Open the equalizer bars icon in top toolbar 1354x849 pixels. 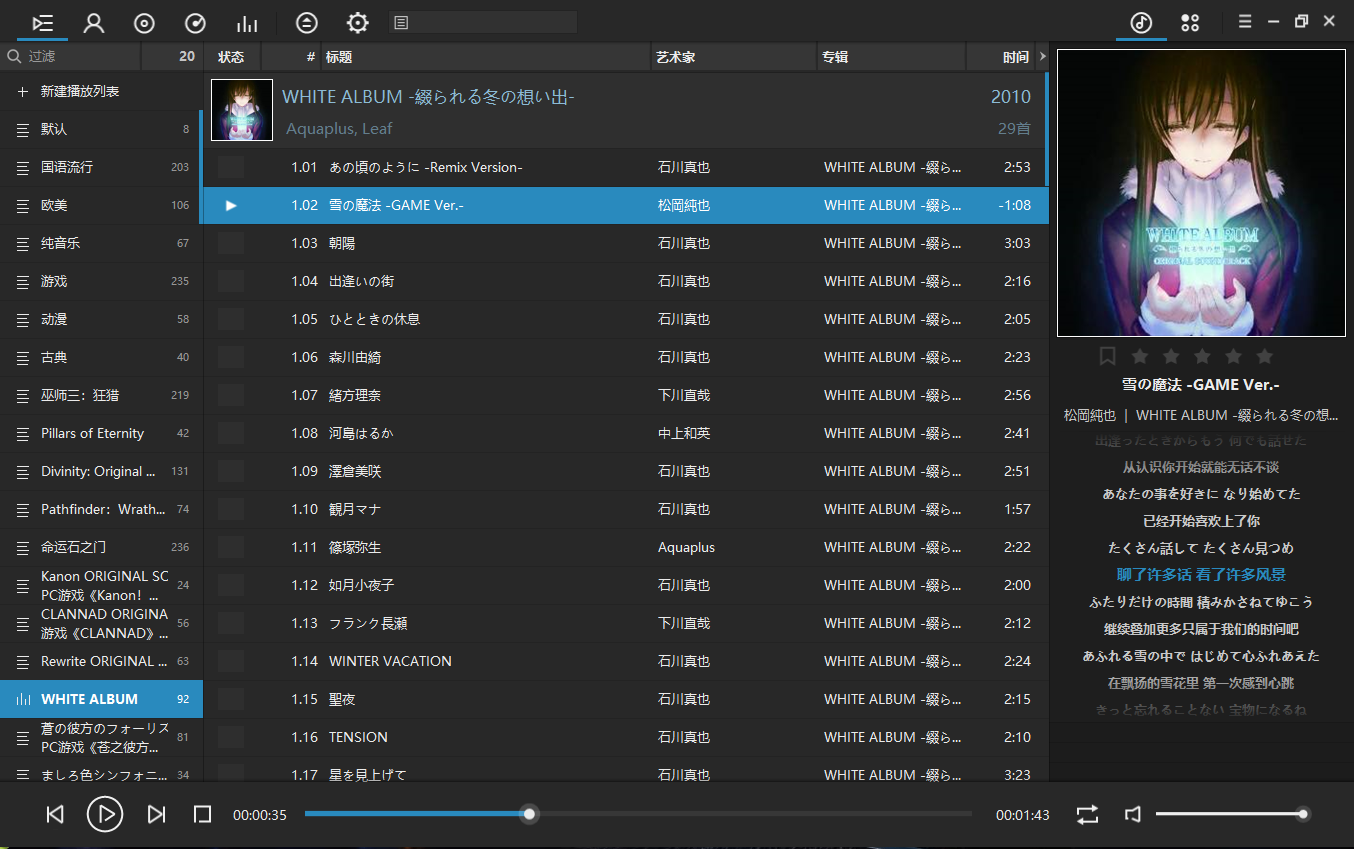pos(246,23)
